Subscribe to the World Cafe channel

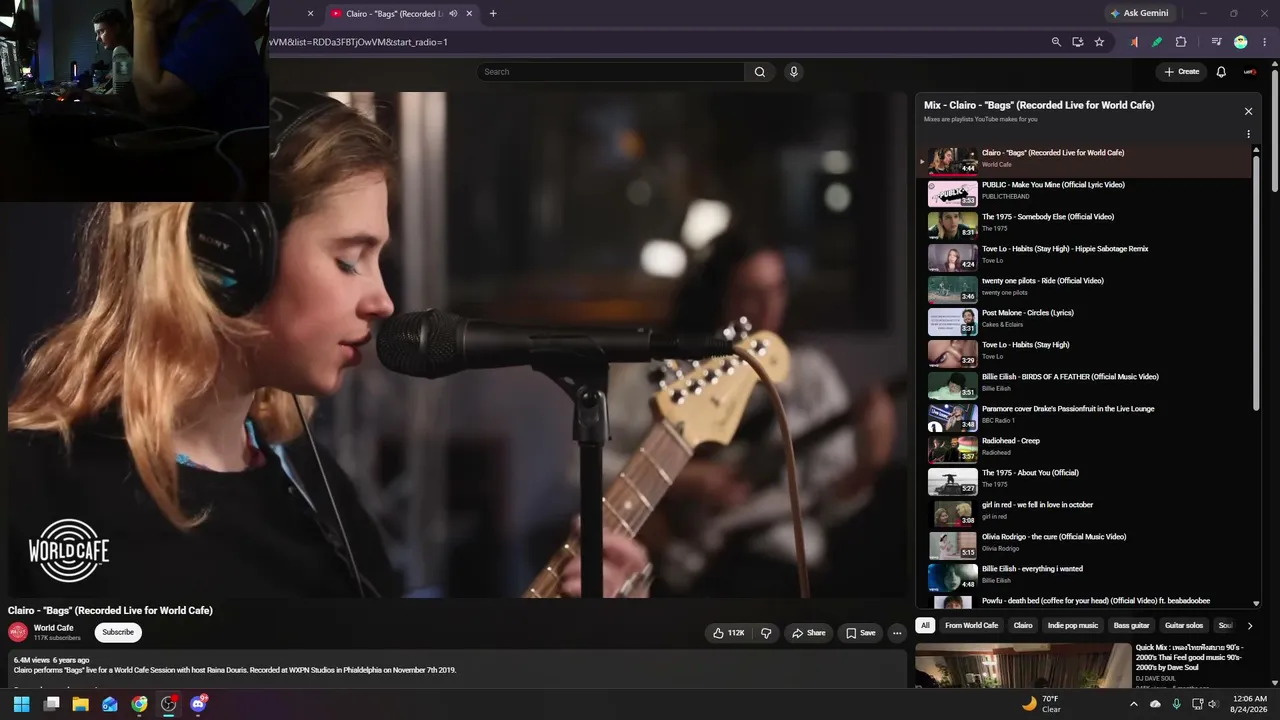click(x=118, y=632)
